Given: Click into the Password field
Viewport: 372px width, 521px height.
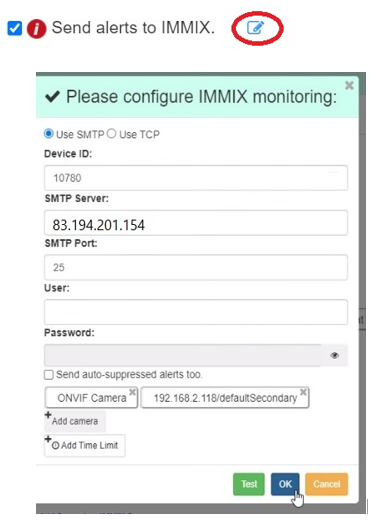Looking at the screenshot, I should click(183, 355).
